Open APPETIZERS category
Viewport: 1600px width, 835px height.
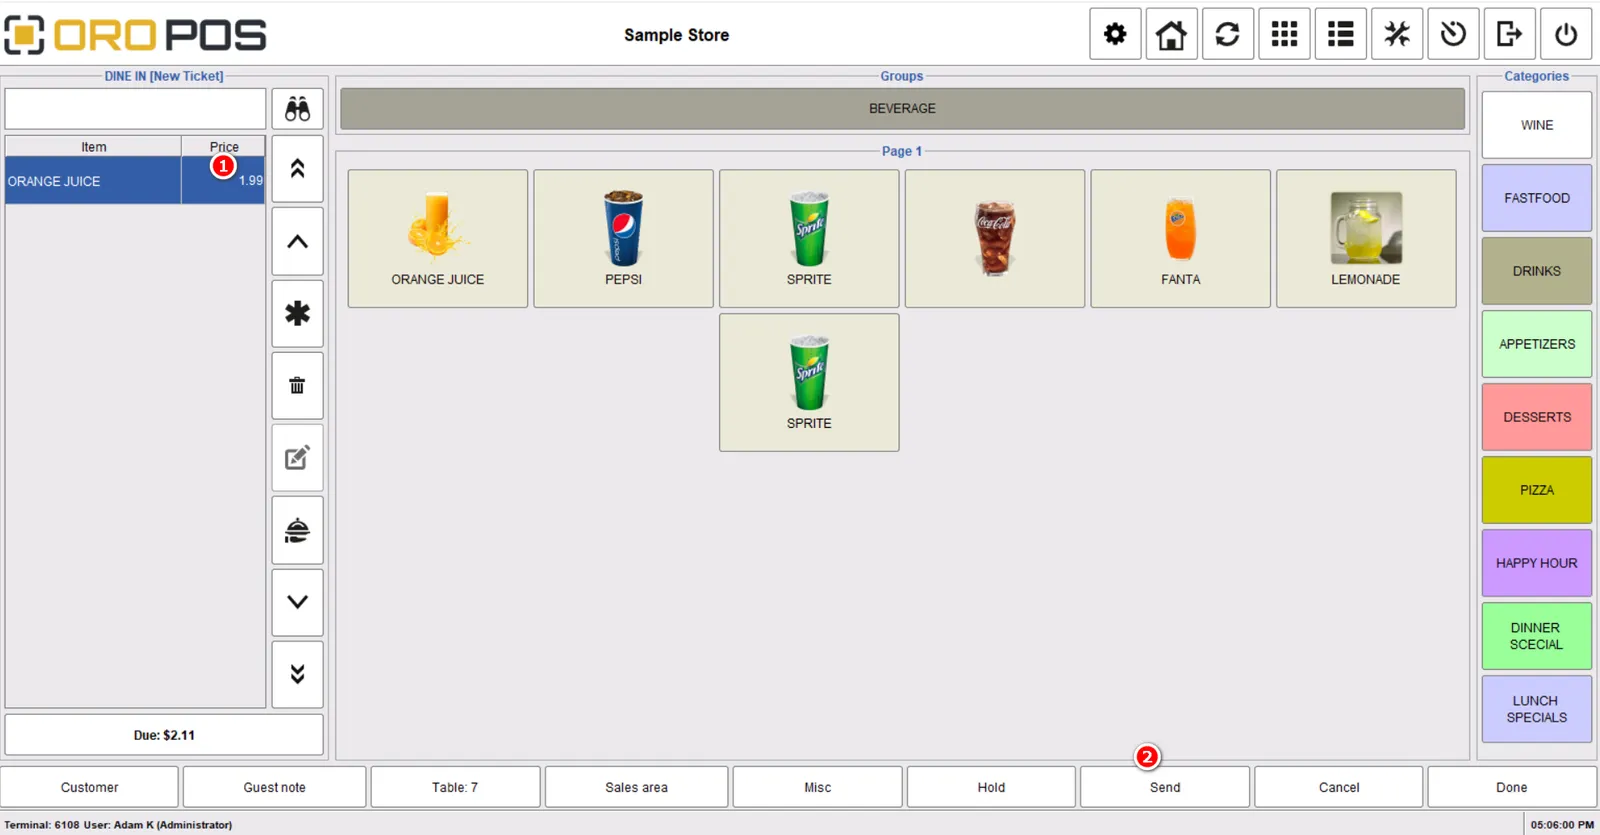pos(1537,344)
